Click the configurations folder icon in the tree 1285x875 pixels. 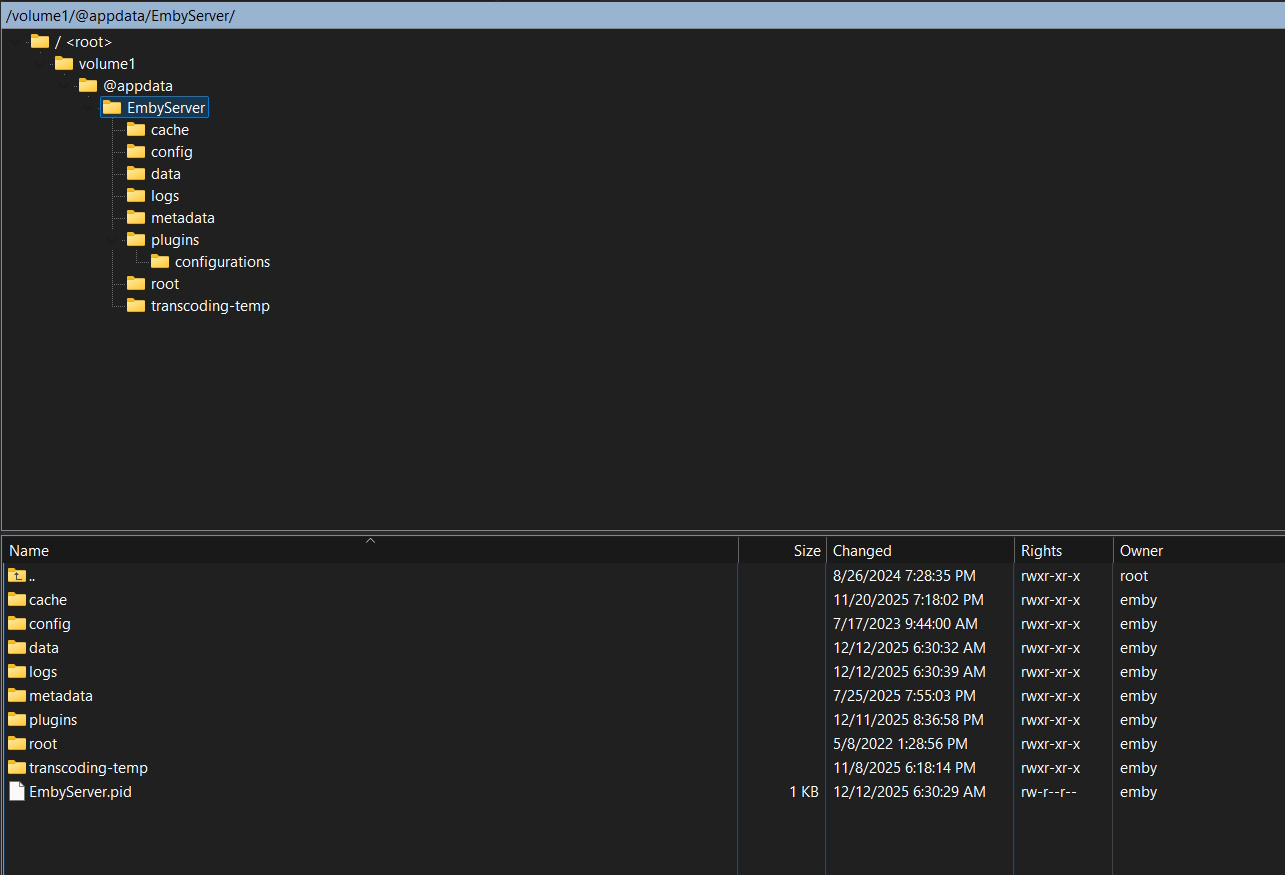click(x=160, y=261)
